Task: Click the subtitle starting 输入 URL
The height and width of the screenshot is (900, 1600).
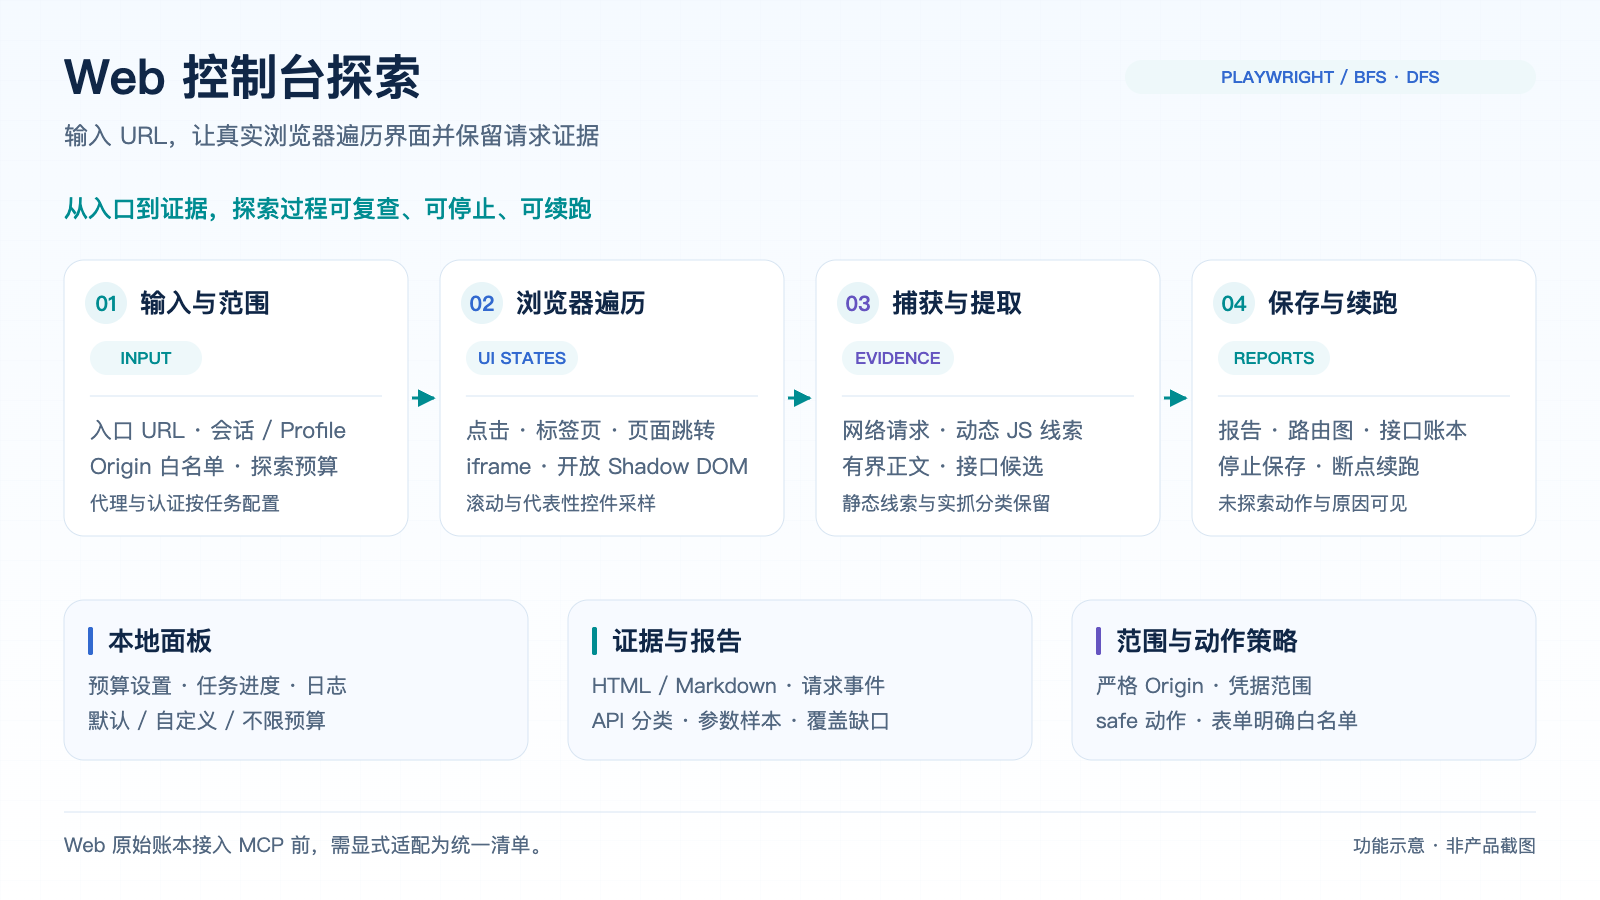Action: tap(332, 136)
